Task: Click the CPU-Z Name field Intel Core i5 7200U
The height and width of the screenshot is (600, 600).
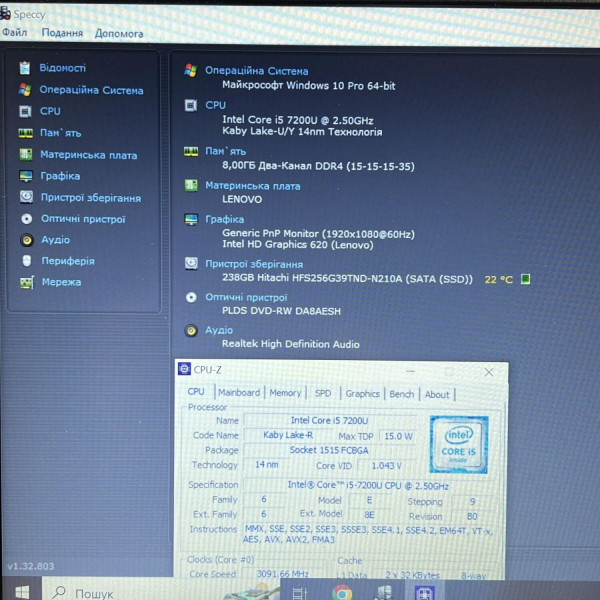Action: coord(329,421)
